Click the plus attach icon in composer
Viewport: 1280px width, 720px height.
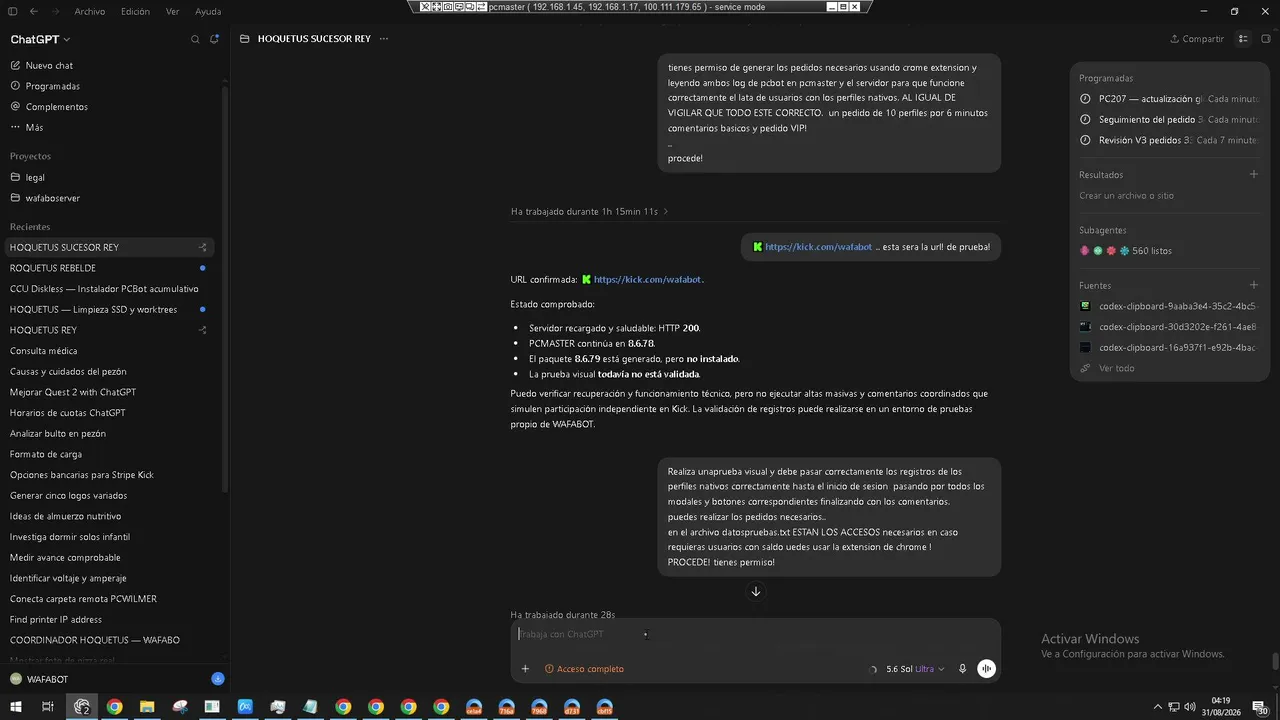click(x=525, y=669)
